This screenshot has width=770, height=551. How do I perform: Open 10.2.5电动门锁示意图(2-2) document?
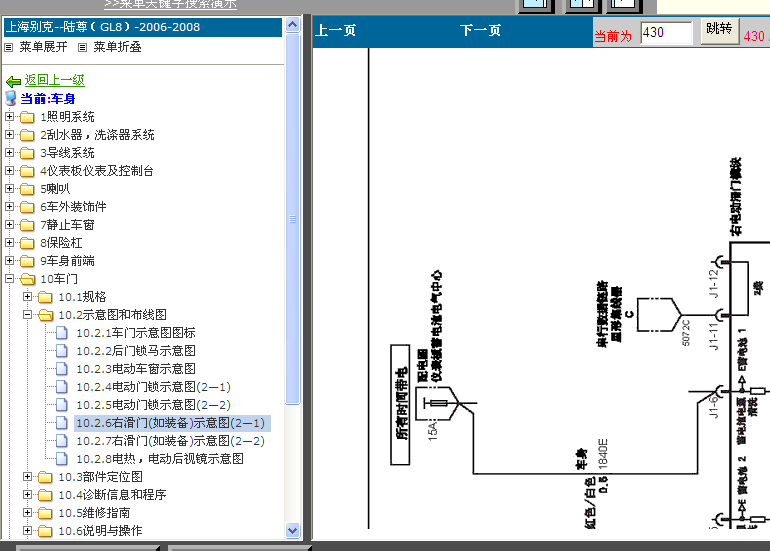point(153,405)
